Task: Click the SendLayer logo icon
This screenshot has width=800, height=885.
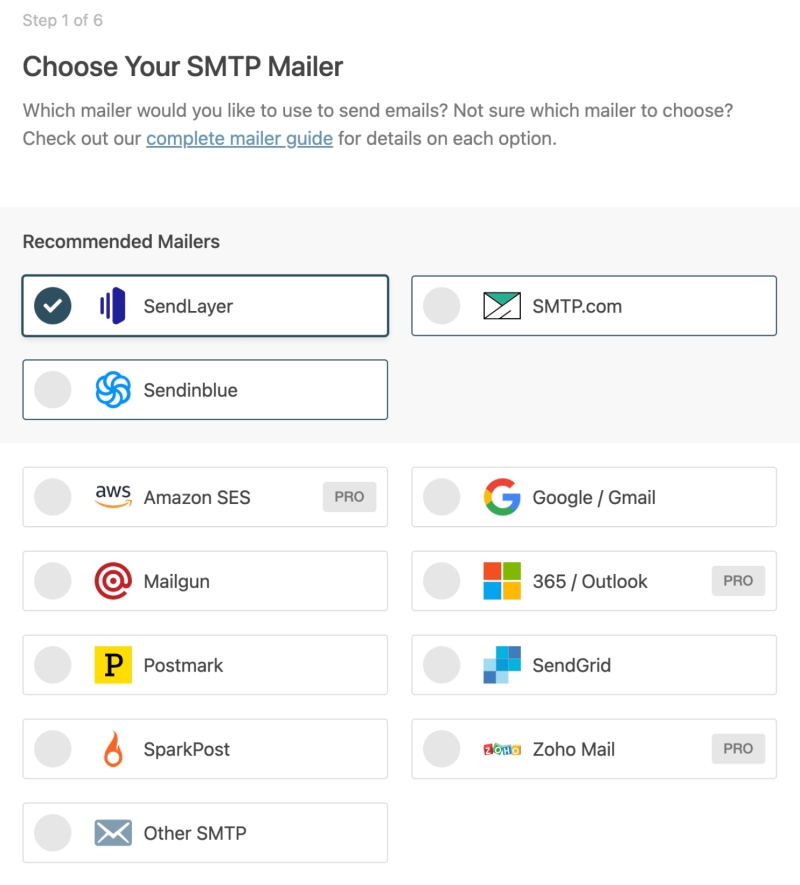Action: point(114,305)
